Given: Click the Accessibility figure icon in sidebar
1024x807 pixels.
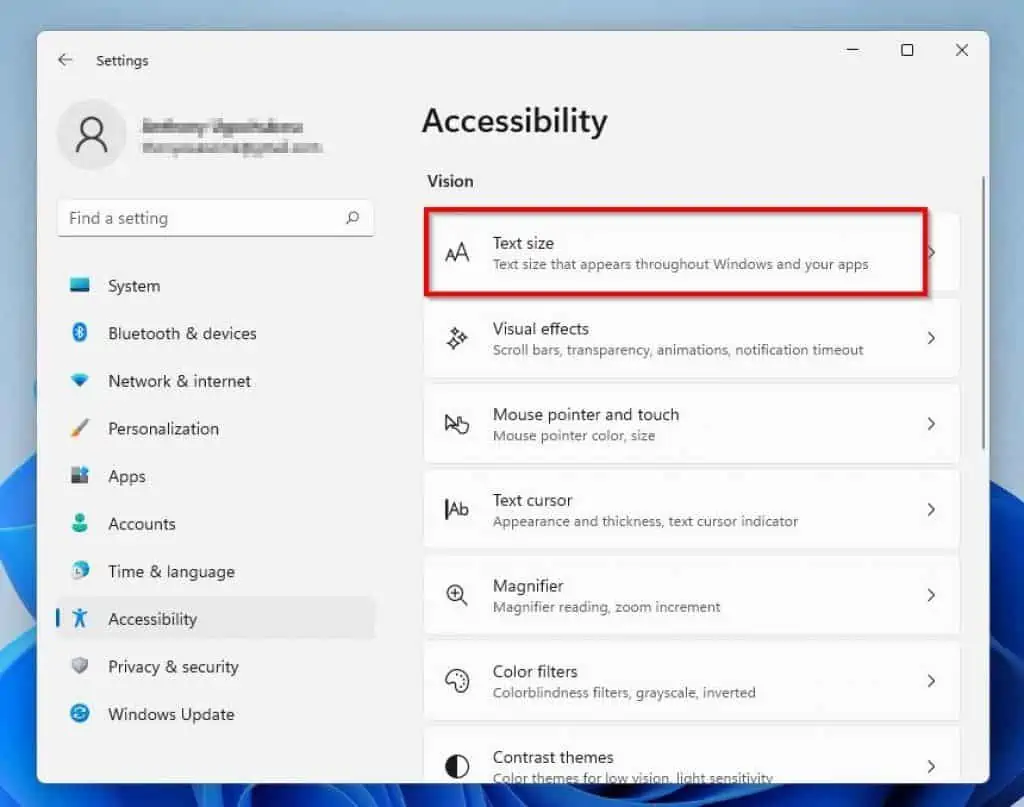Looking at the screenshot, I should (80, 618).
